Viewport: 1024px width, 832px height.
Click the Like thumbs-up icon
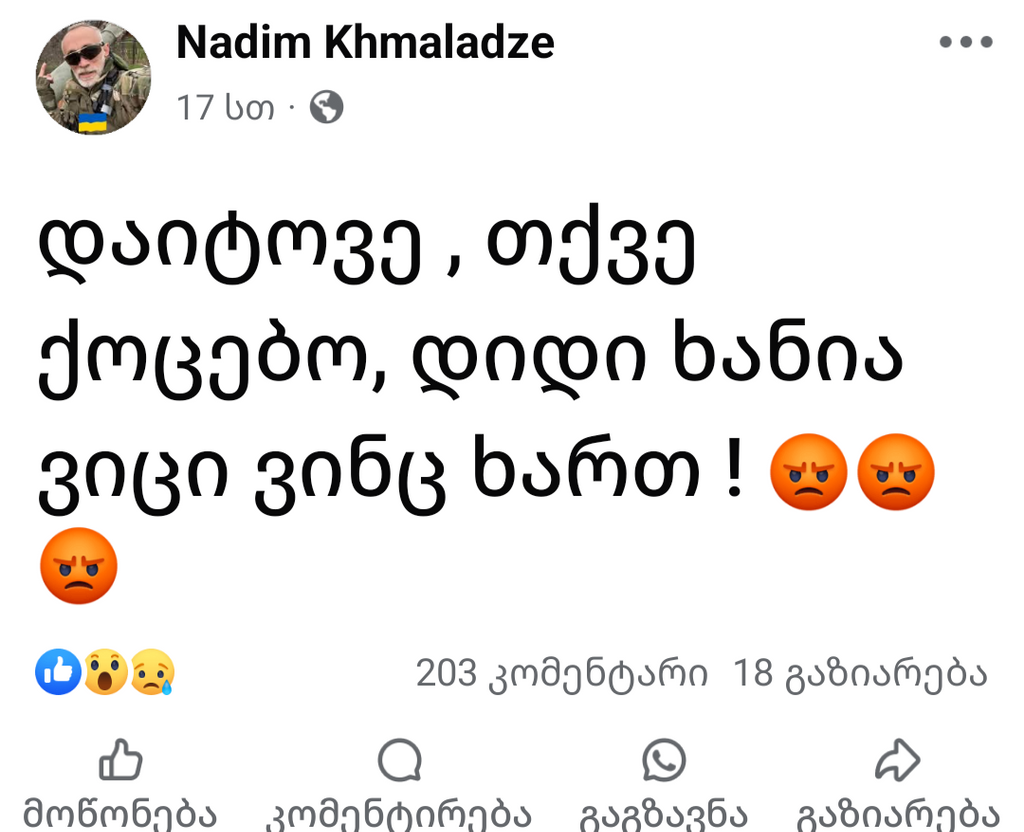pyautogui.click(x=120, y=764)
